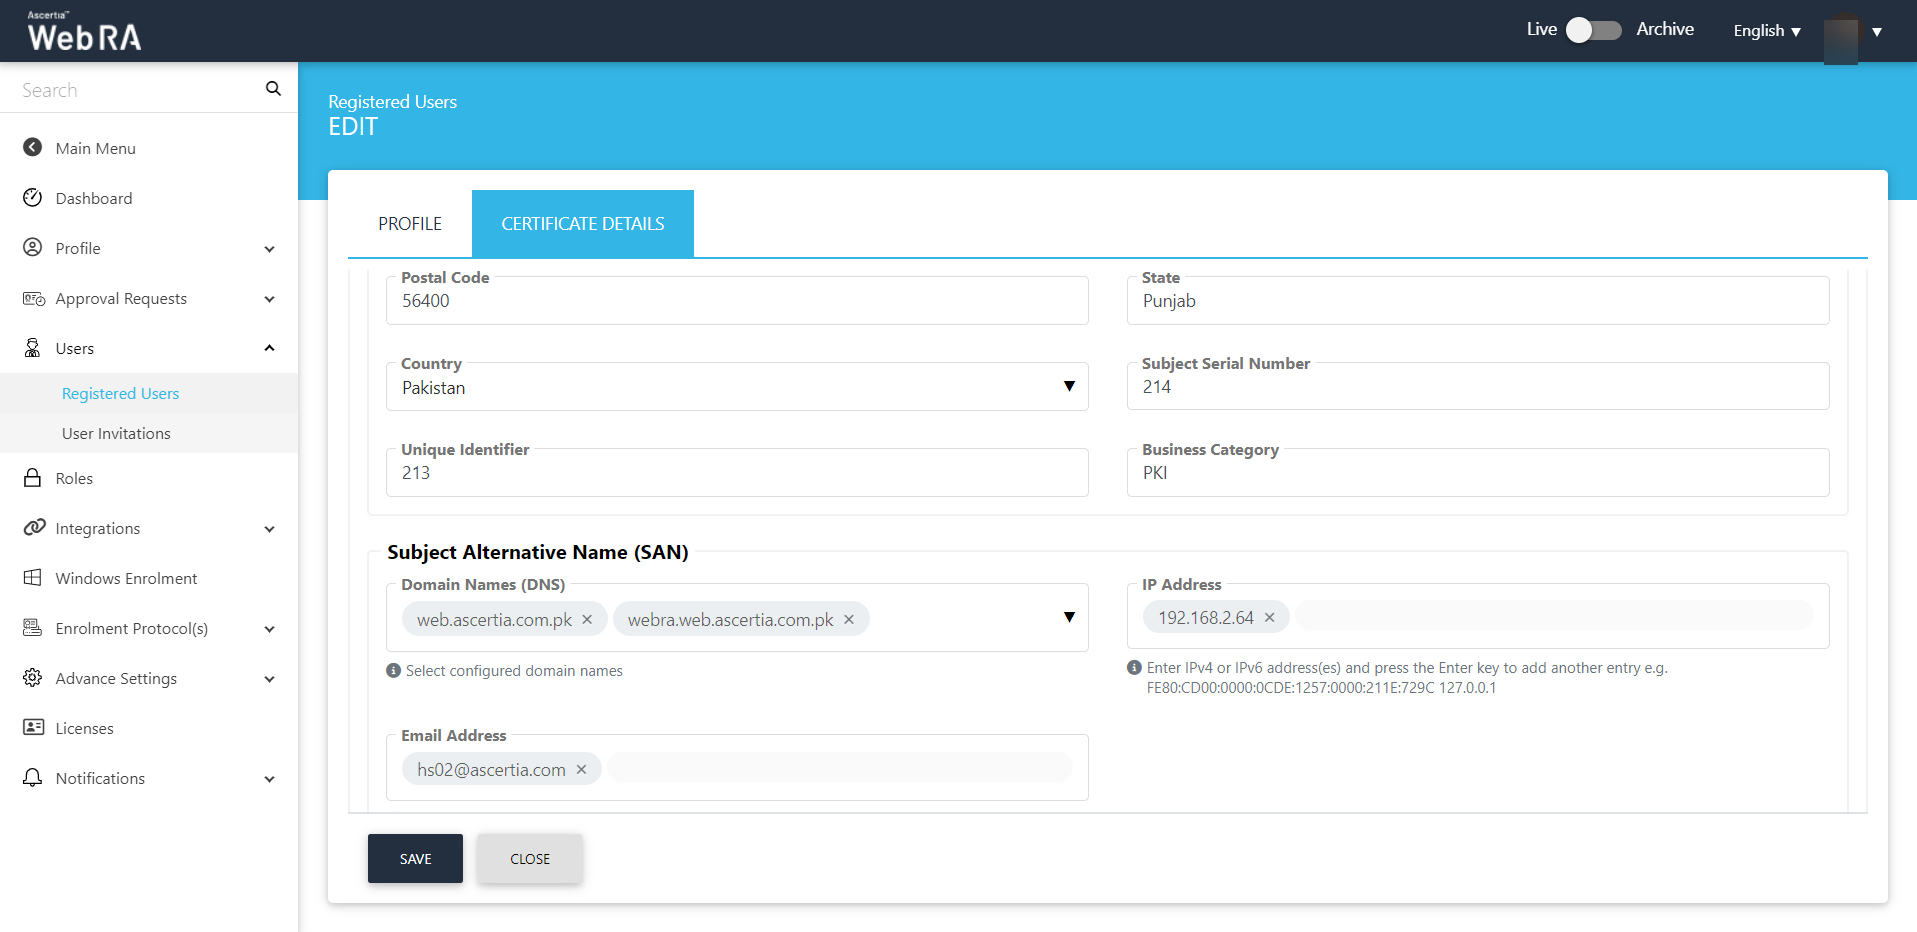Click the Windows Enrolment icon
The height and width of the screenshot is (932, 1917).
(x=33, y=578)
